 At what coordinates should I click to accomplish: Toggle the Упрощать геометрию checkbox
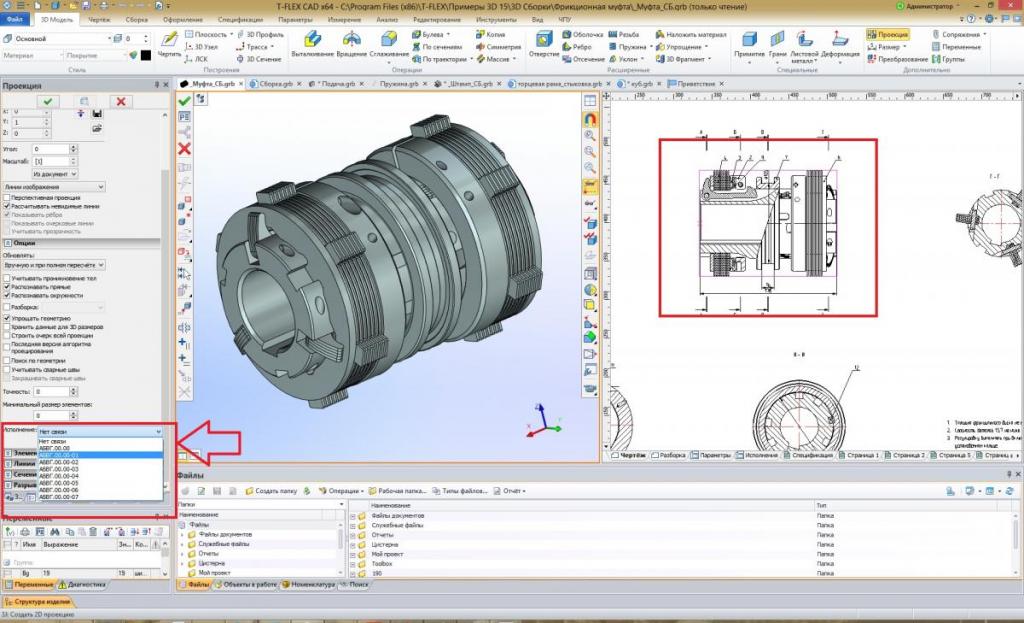click(x=7, y=318)
